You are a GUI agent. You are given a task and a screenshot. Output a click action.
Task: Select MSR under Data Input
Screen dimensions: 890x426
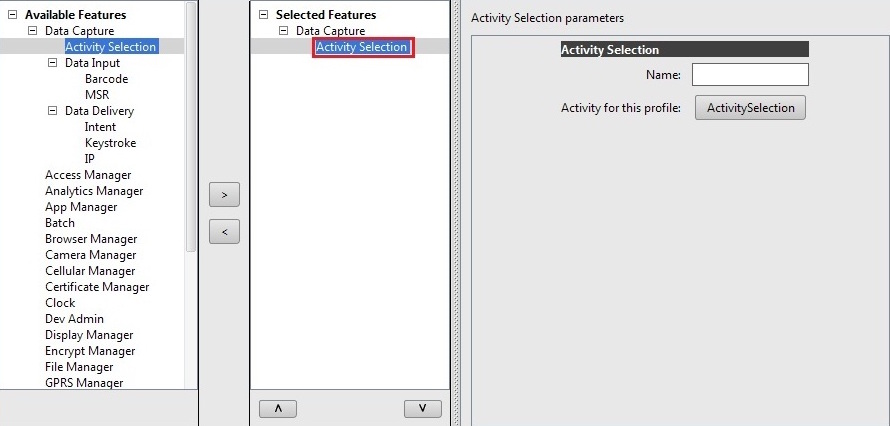[x=97, y=95]
